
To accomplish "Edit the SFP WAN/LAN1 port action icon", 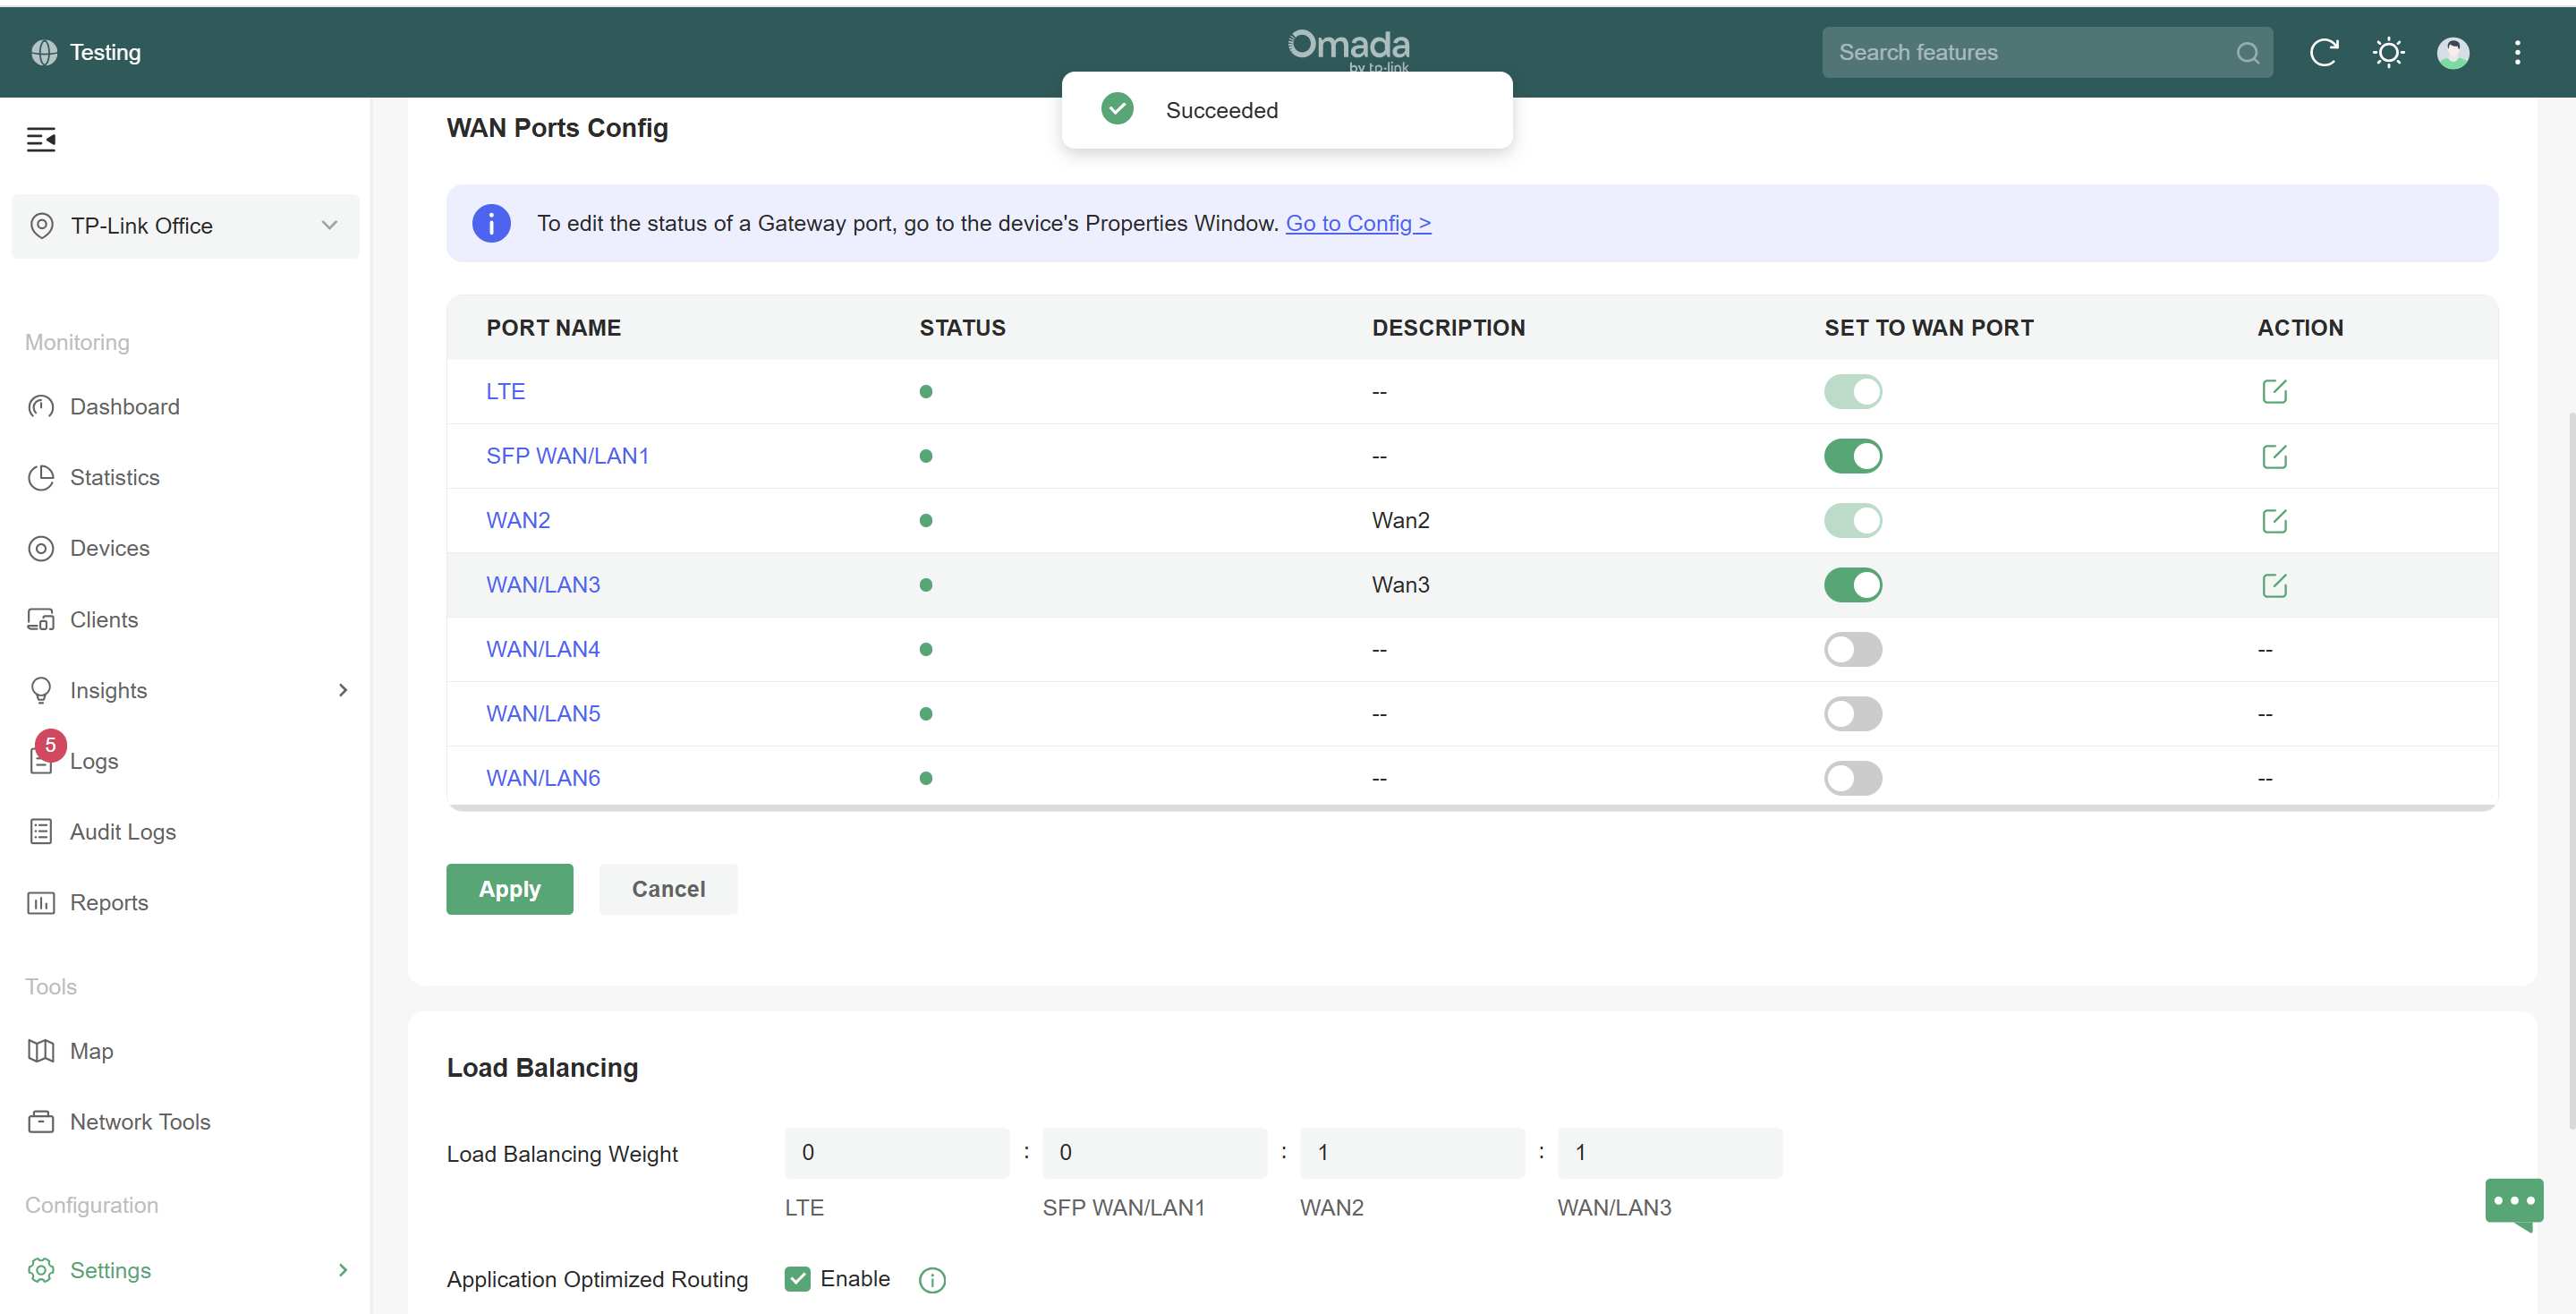I will (2274, 456).
